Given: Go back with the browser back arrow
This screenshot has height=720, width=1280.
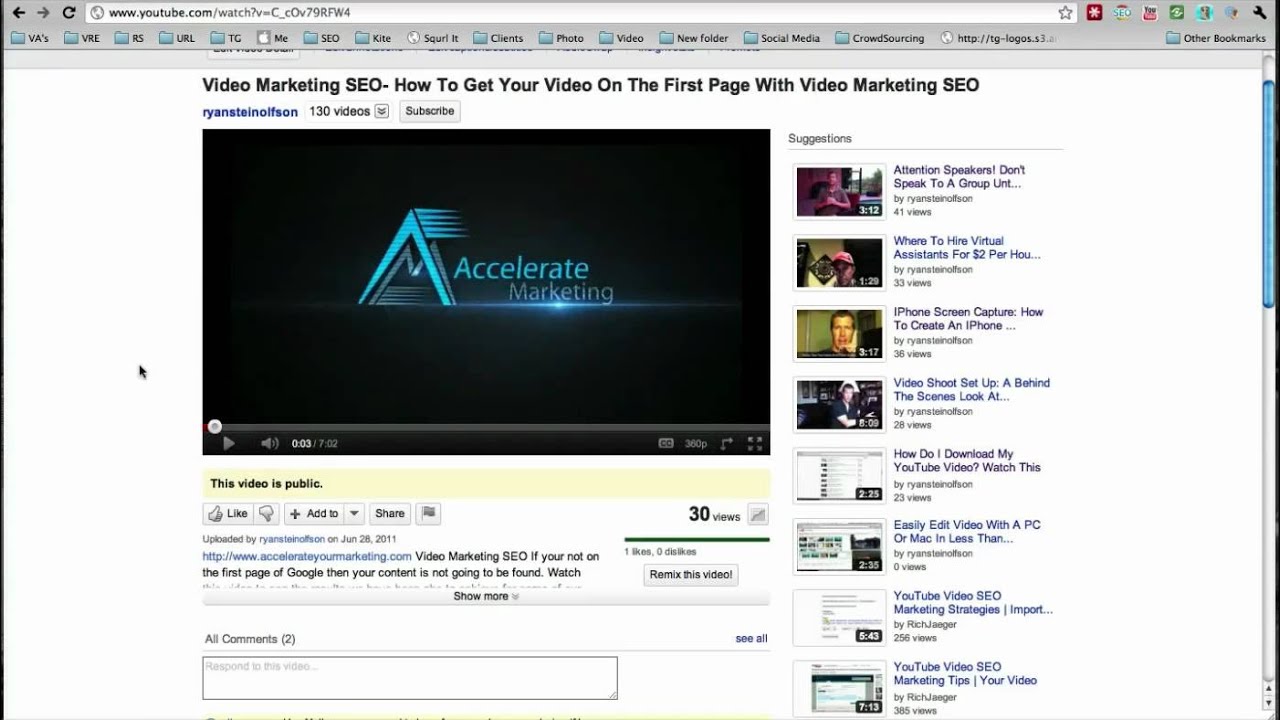Looking at the screenshot, I should pyautogui.click(x=18, y=13).
